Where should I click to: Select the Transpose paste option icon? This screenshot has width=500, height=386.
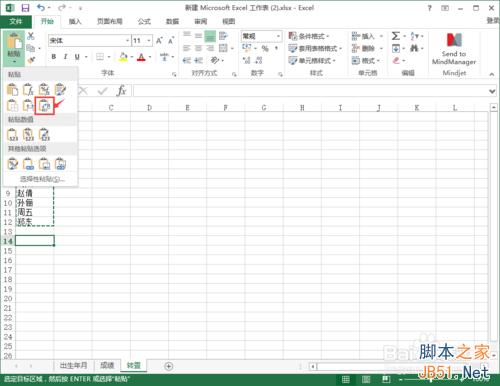[x=44, y=106]
